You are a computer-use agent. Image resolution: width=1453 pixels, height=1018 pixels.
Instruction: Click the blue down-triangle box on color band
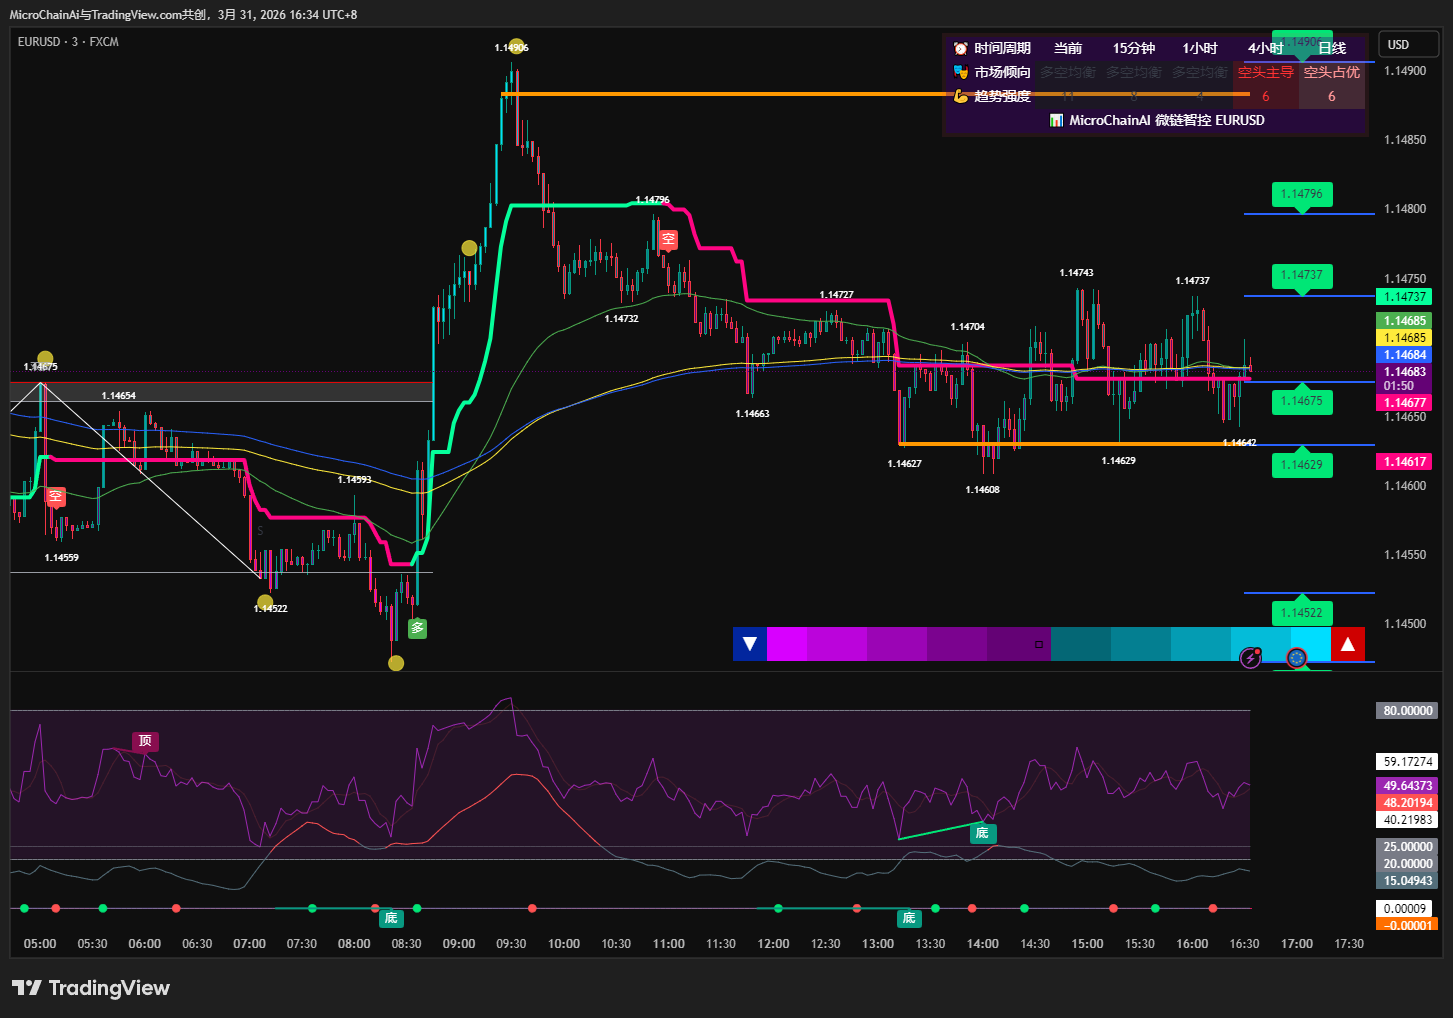click(x=750, y=644)
